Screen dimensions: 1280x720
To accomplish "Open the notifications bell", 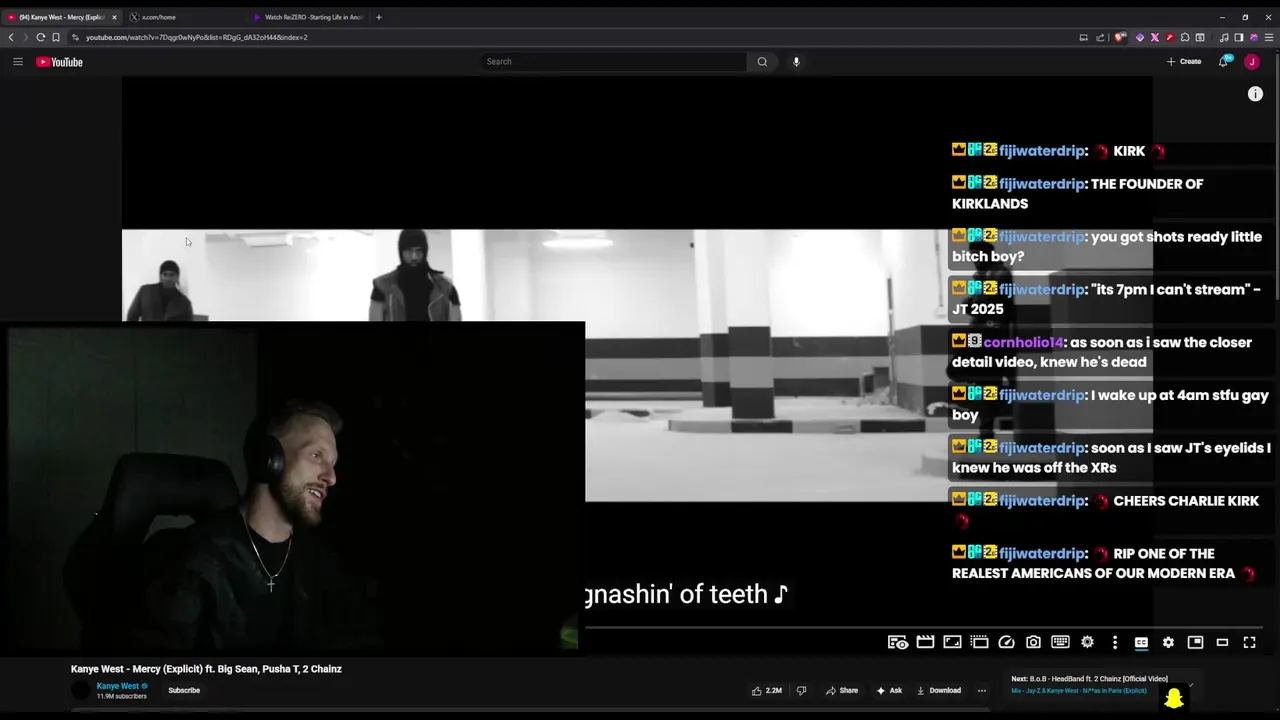I will pyautogui.click(x=1223, y=62).
